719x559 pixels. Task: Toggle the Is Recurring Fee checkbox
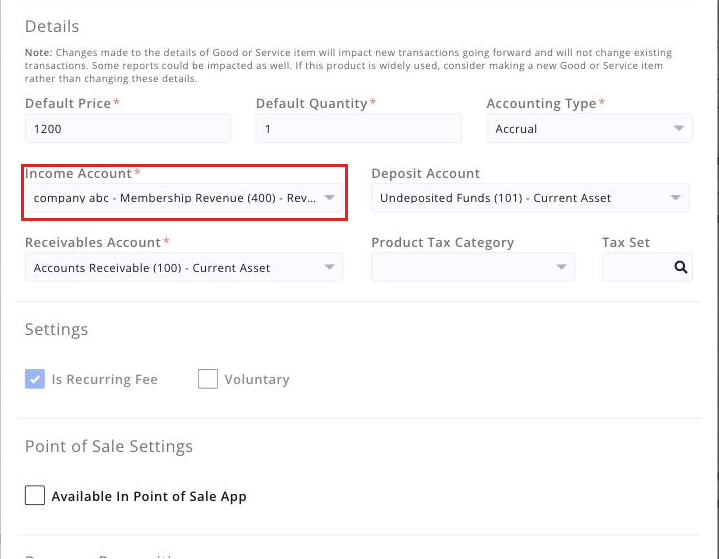(35, 379)
